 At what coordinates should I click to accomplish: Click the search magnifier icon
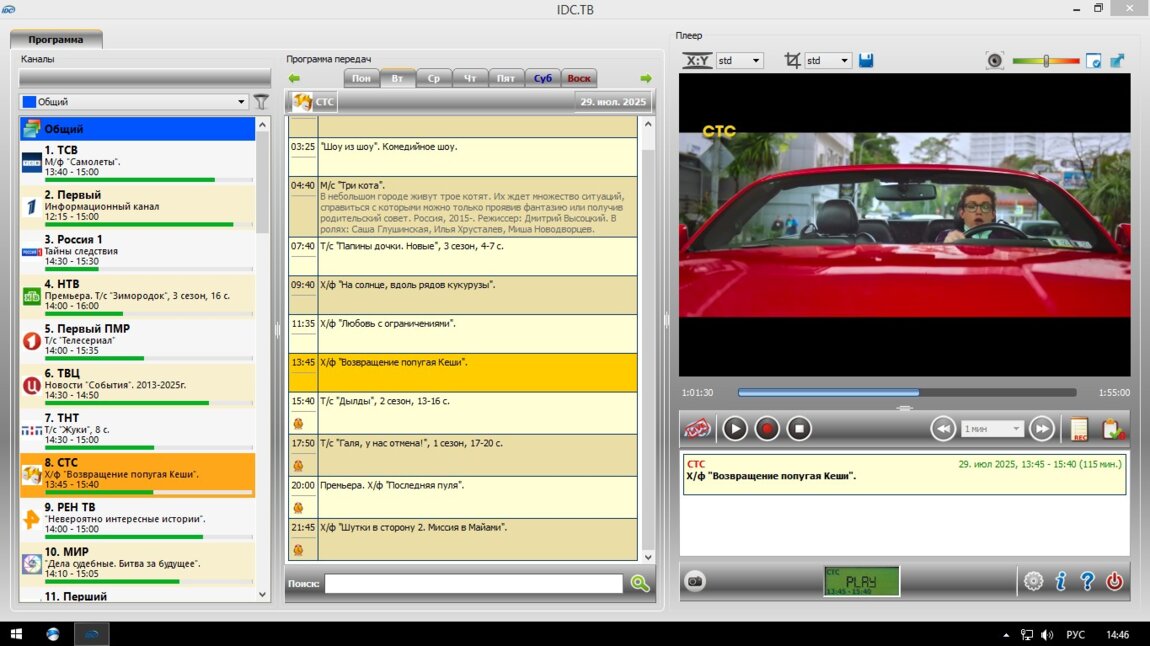click(x=640, y=583)
